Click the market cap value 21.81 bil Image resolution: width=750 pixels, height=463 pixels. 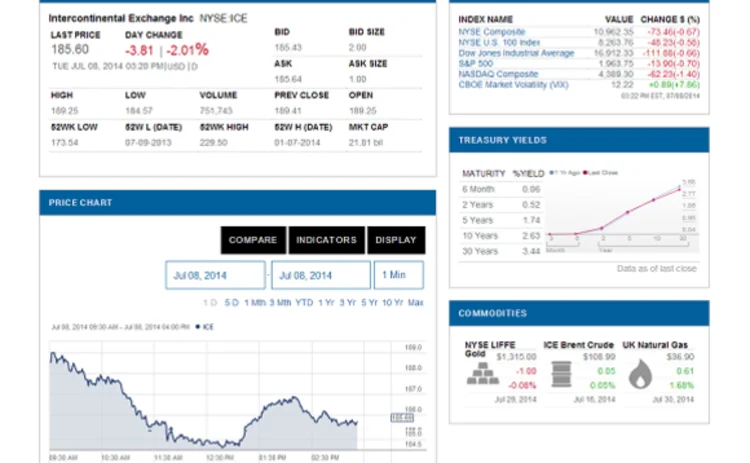pos(365,143)
